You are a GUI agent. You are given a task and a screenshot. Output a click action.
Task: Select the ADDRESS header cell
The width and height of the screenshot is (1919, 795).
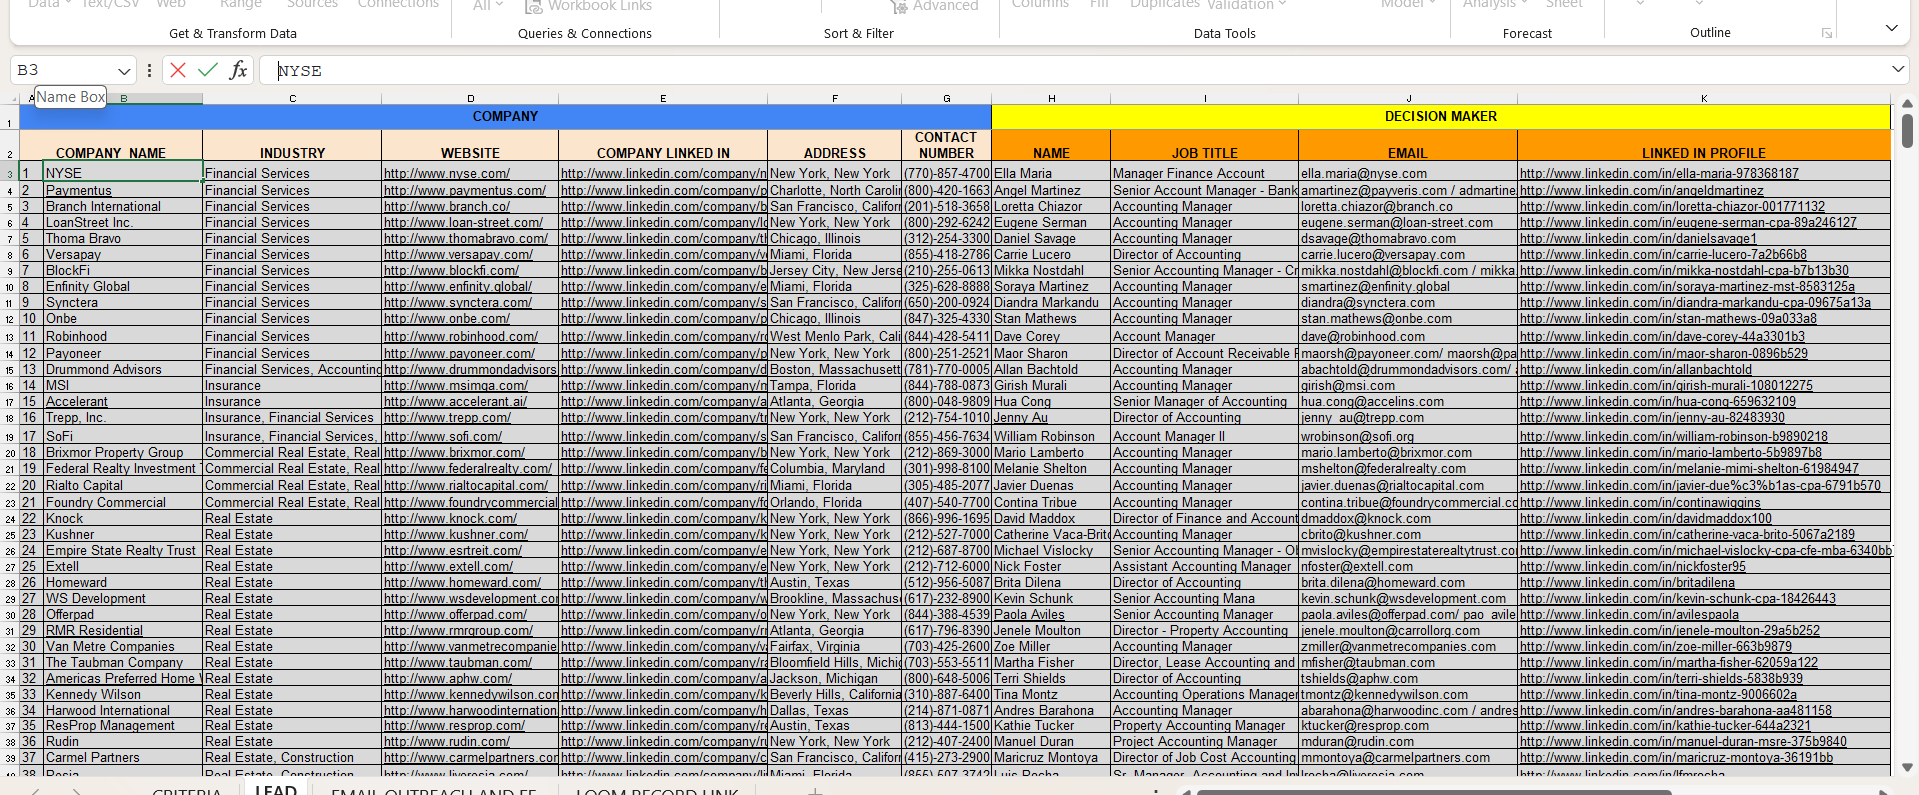pos(835,145)
